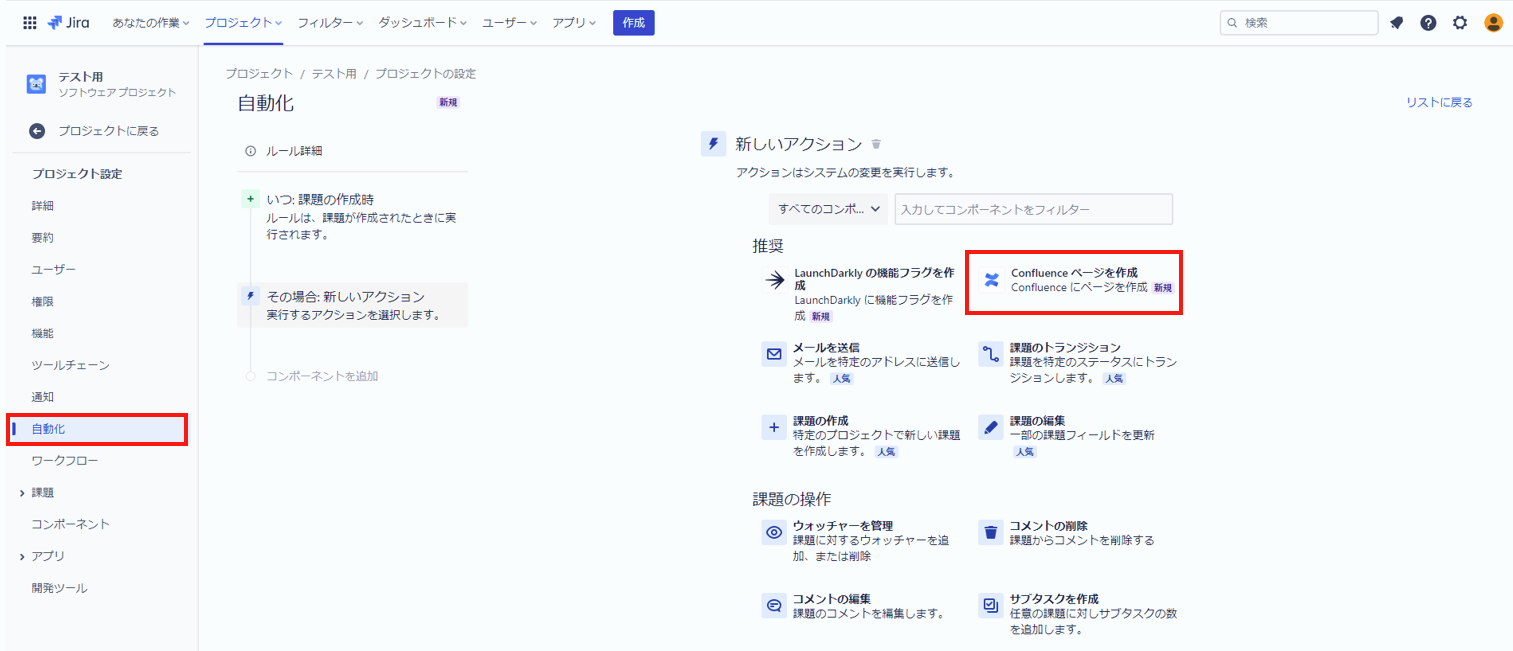1513x651 pixels.
Task: Select the Confluence page creation action
Action: click(1074, 280)
